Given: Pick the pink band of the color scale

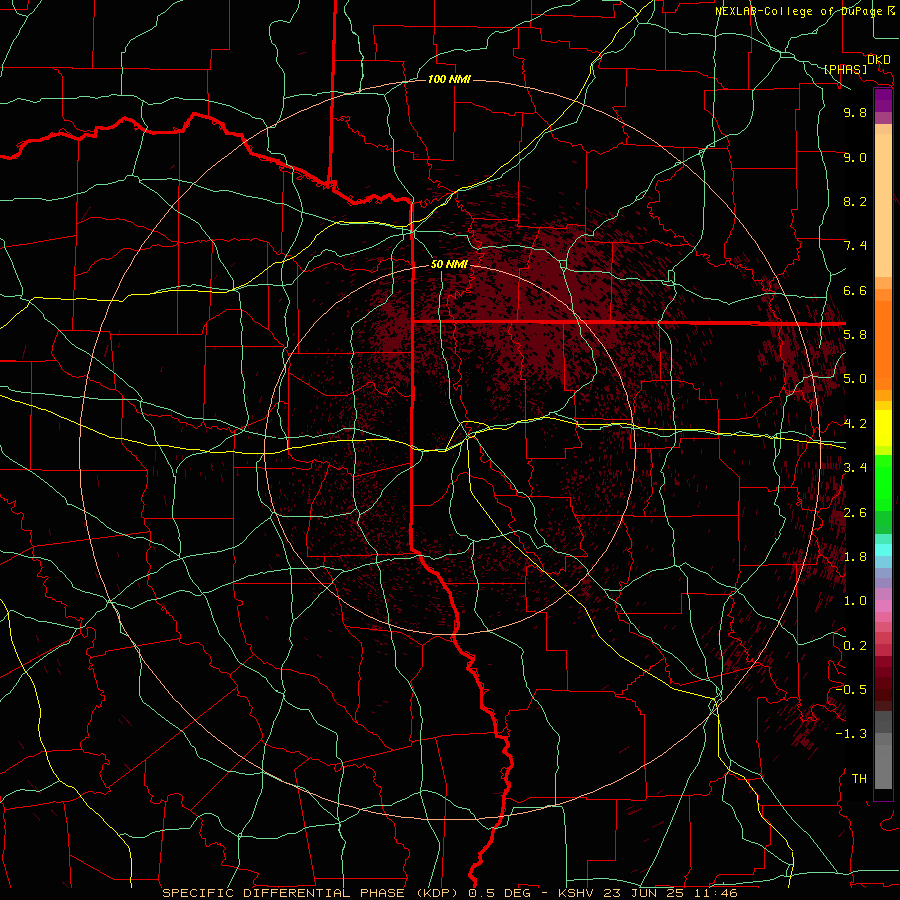Looking at the screenshot, I should 883,606.
